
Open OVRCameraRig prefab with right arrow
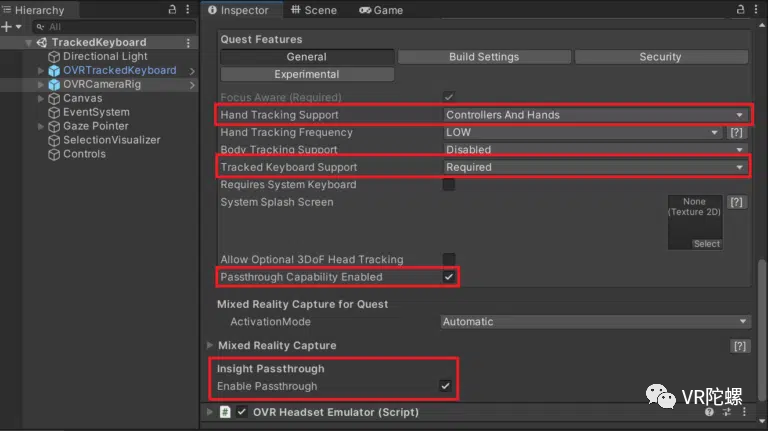[x=192, y=85]
